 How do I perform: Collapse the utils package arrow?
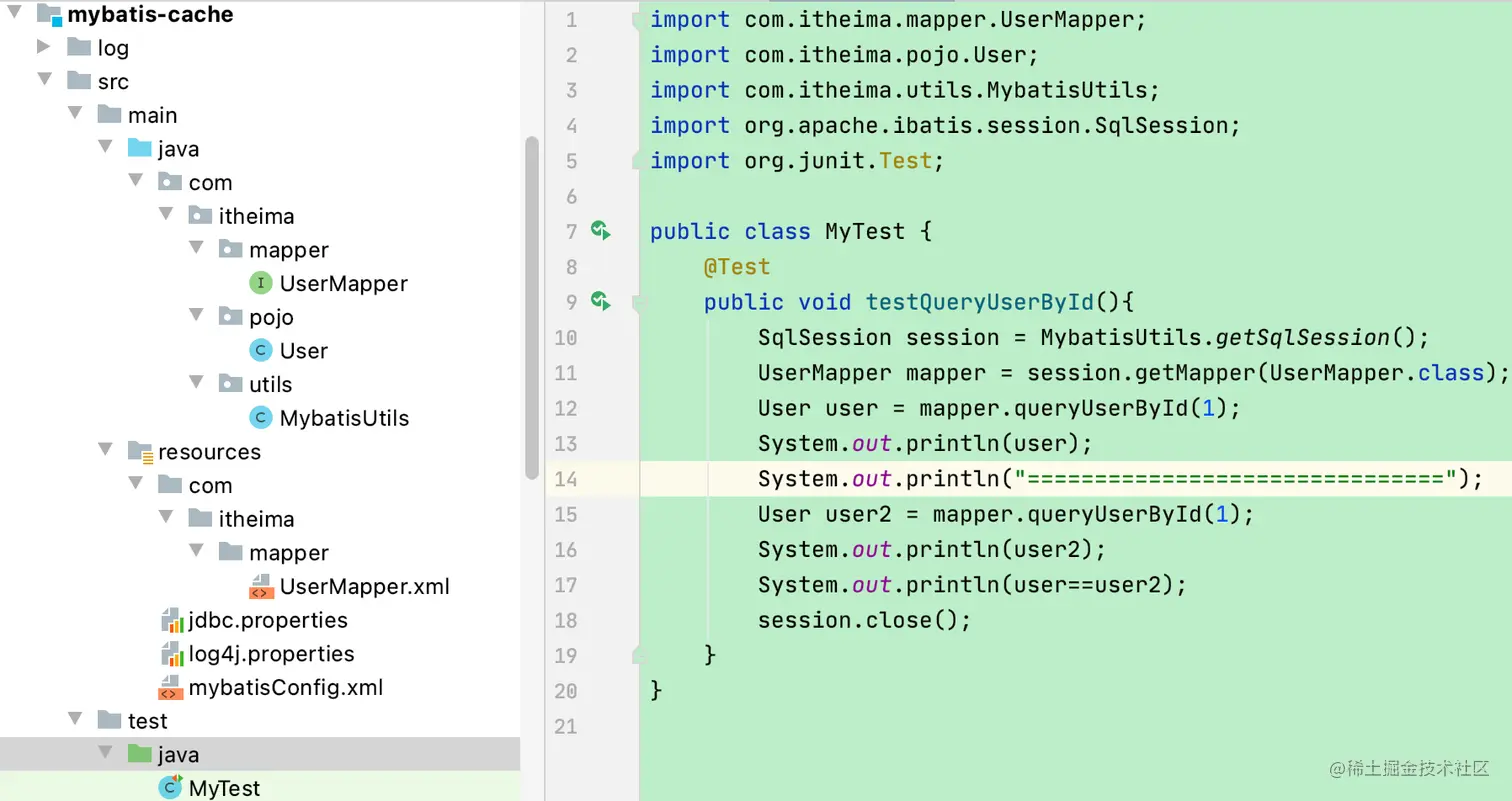coord(196,383)
